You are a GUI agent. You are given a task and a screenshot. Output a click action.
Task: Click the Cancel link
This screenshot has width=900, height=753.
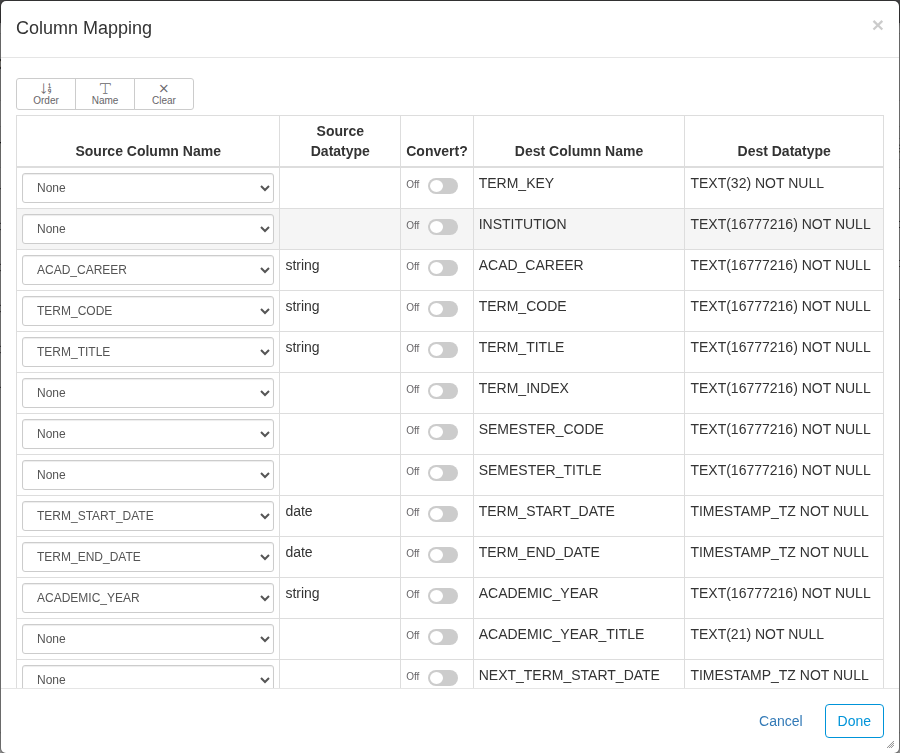click(x=781, y=721)
